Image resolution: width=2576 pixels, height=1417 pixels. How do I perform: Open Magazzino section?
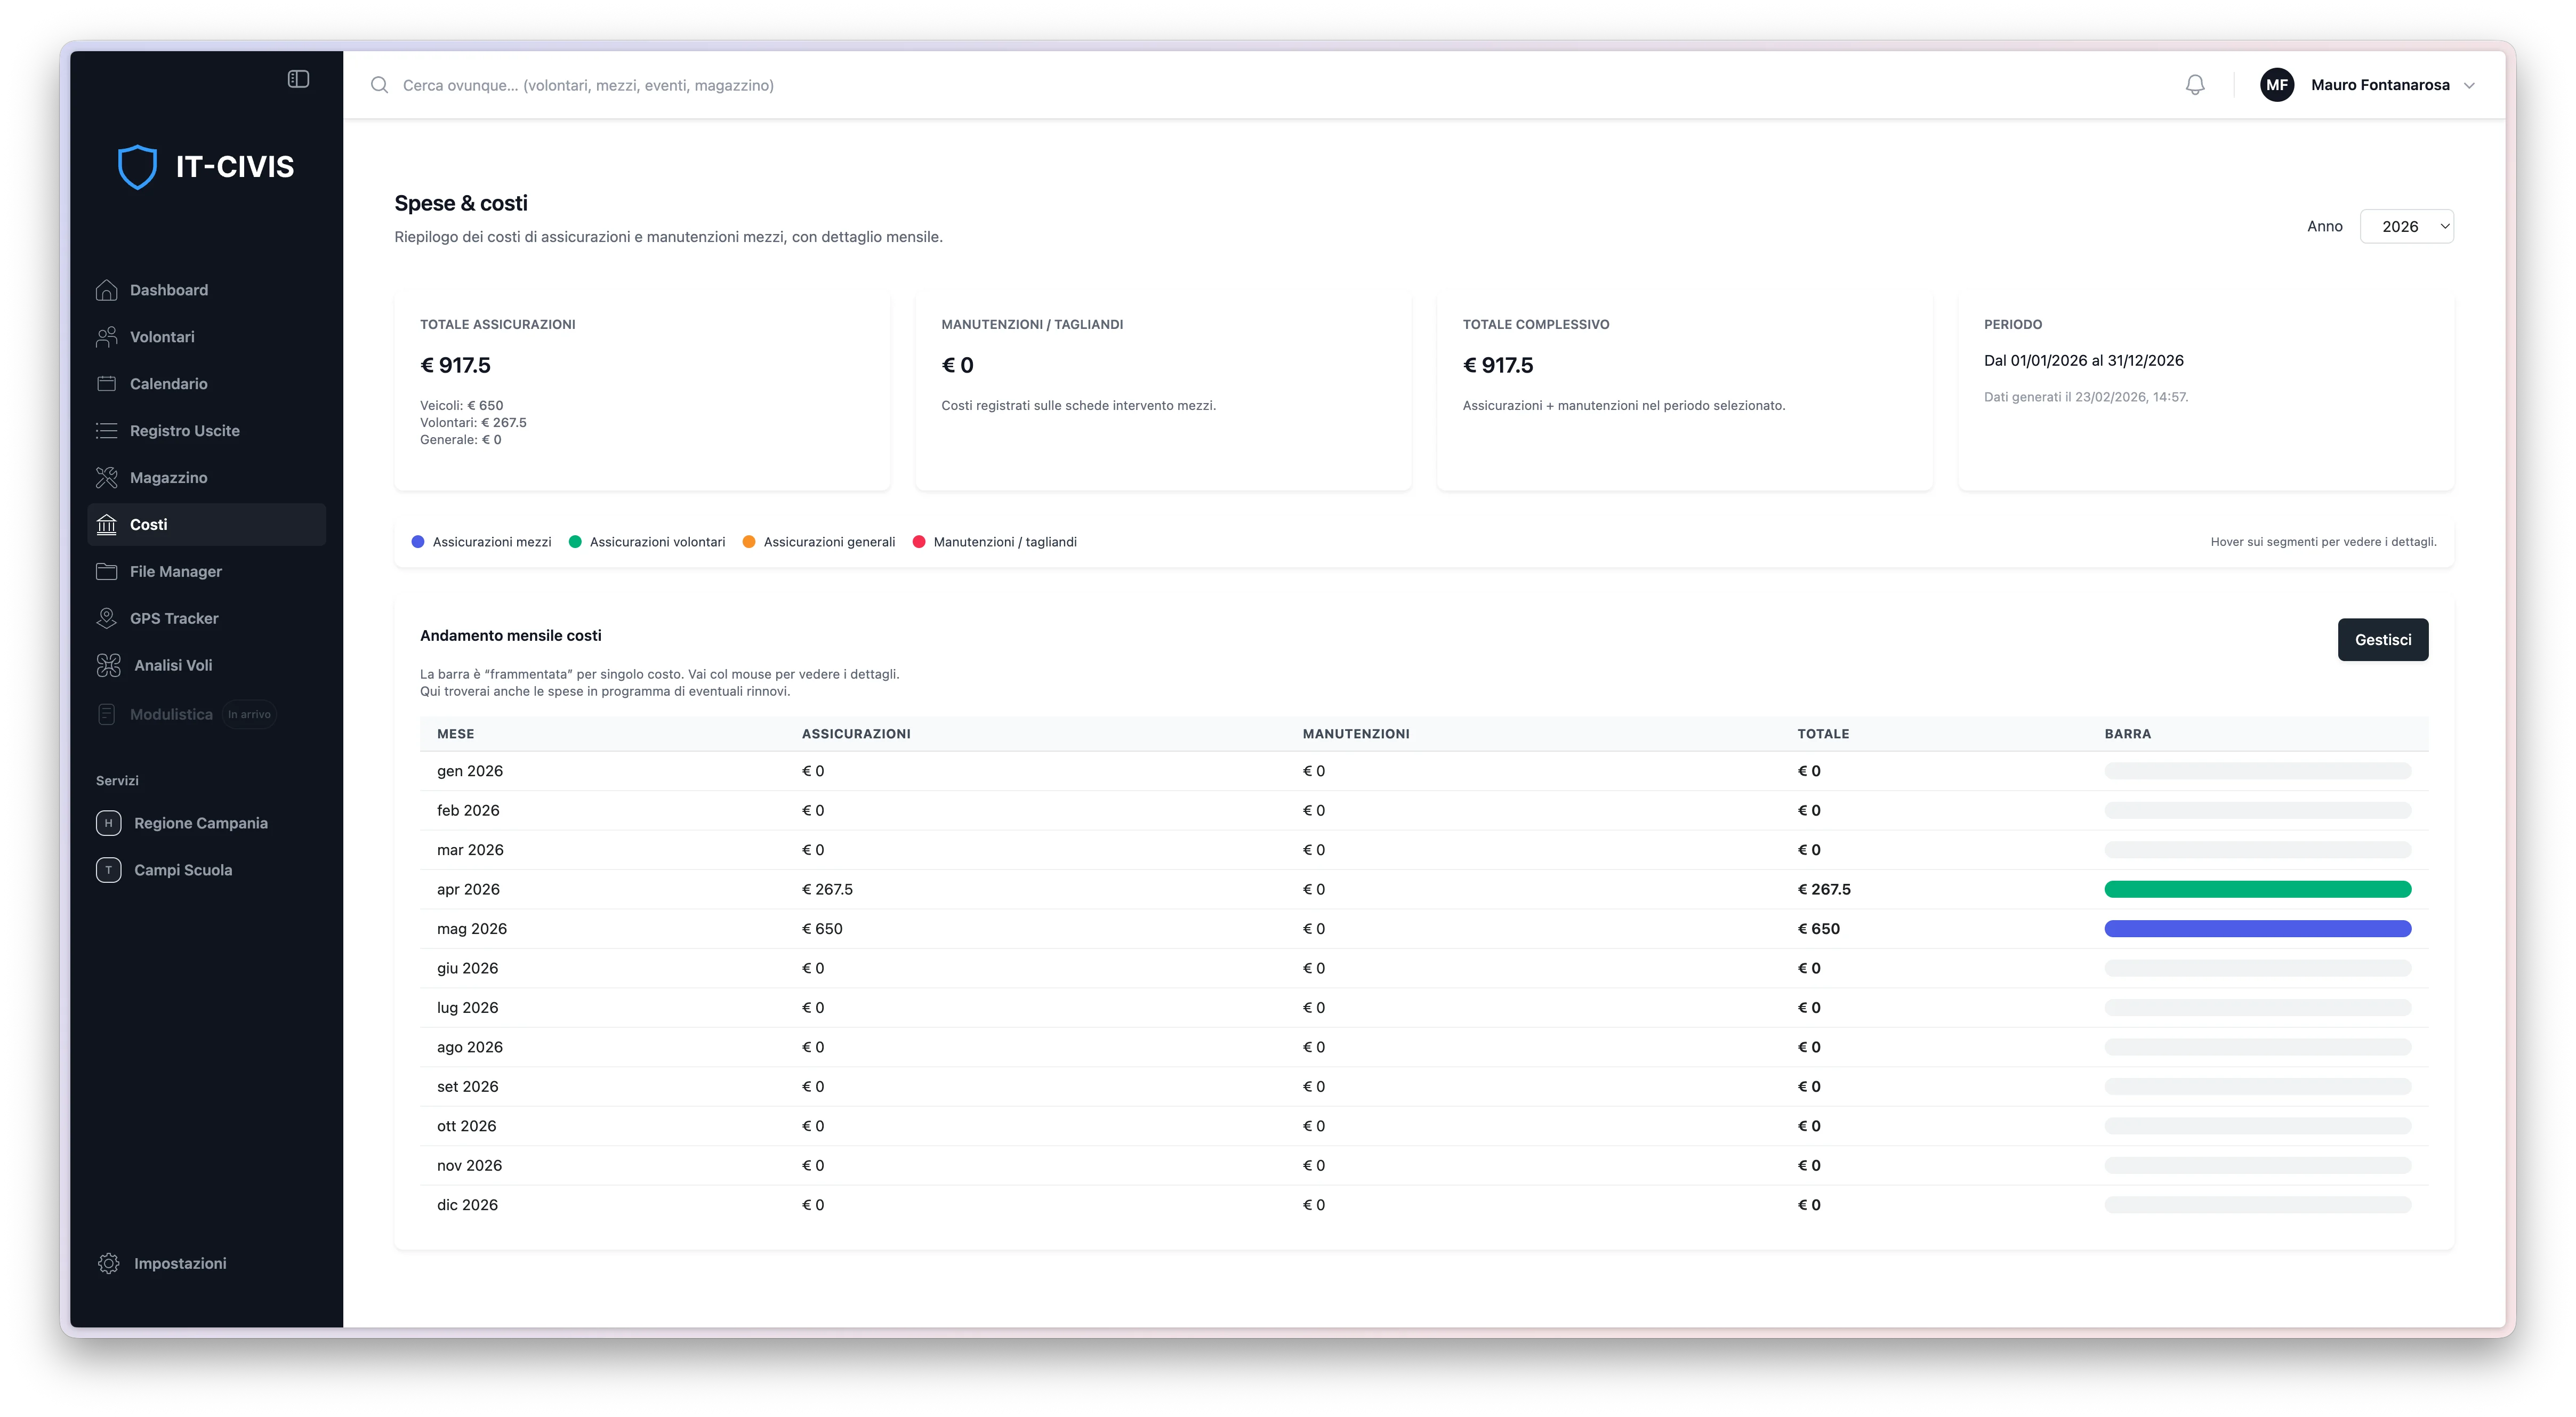(207, 478)
